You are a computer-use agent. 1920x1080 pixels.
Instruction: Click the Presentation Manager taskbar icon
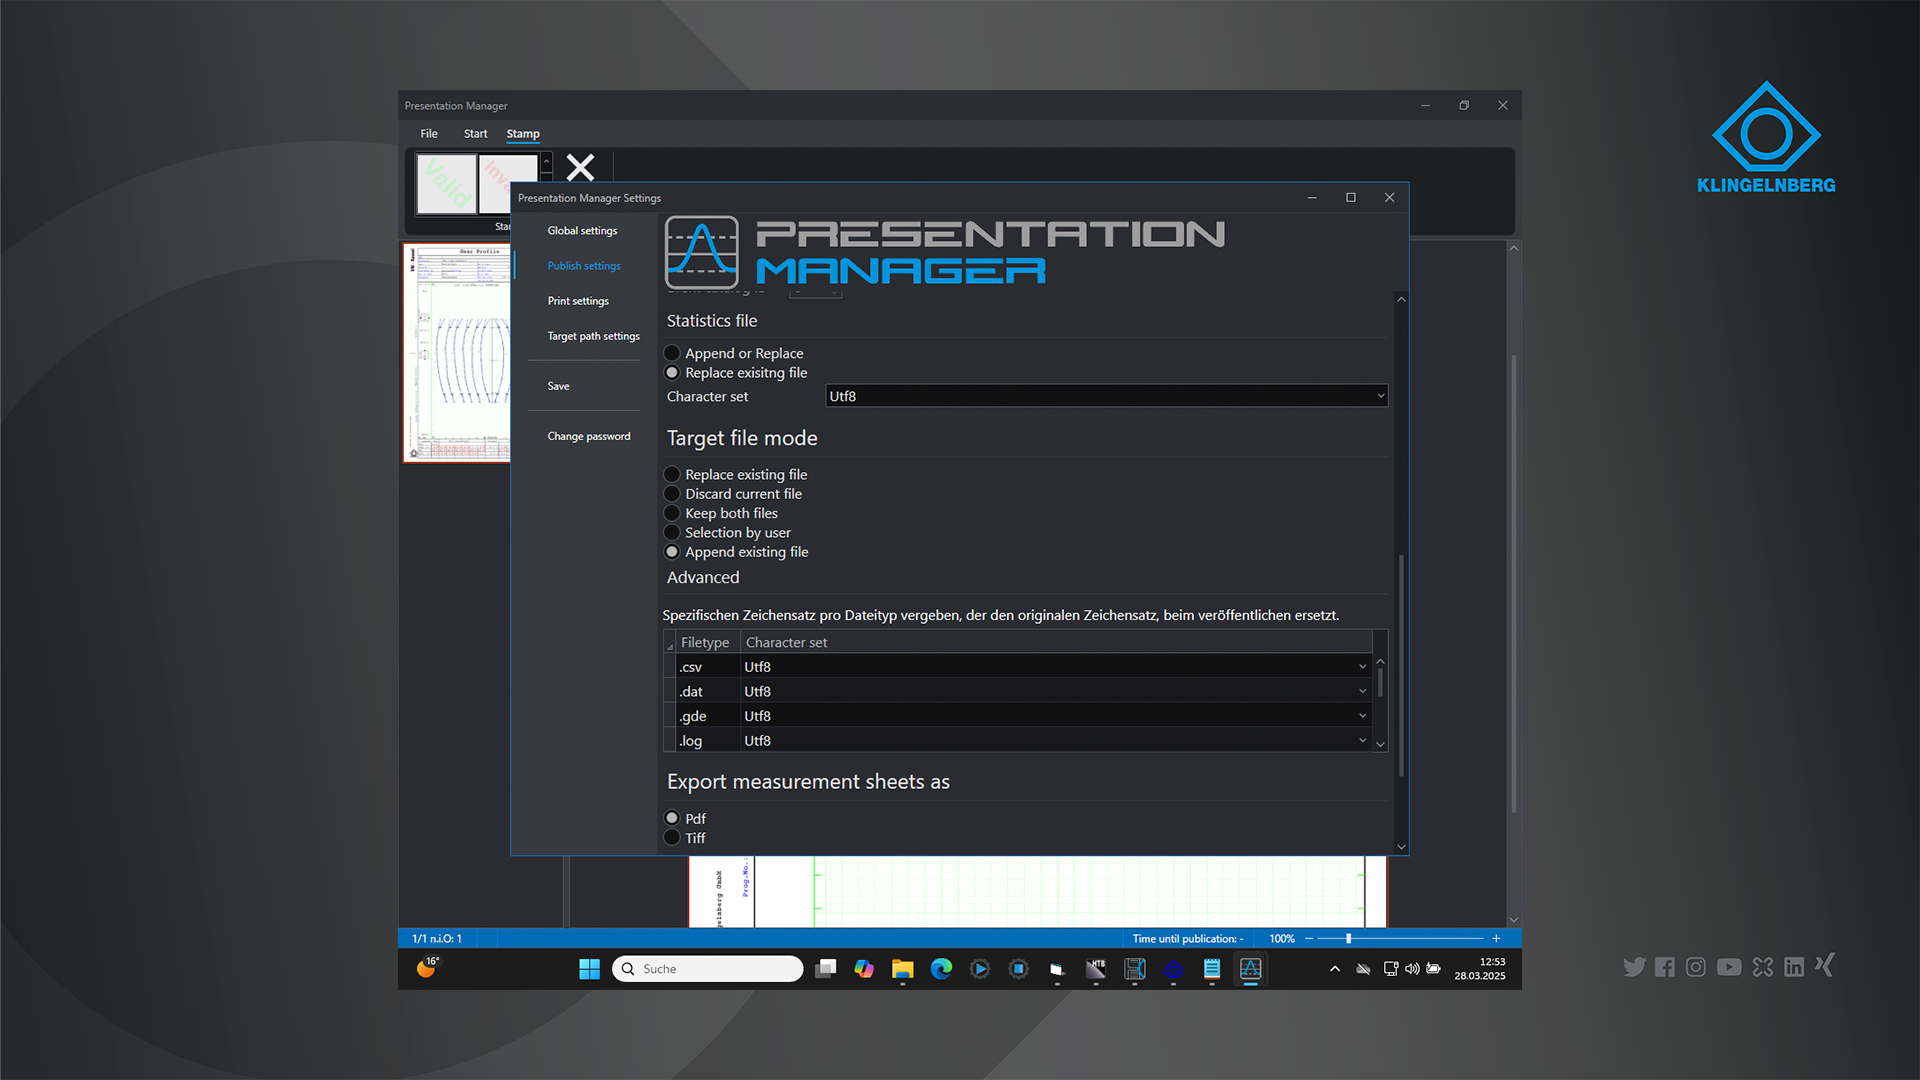1250,968
